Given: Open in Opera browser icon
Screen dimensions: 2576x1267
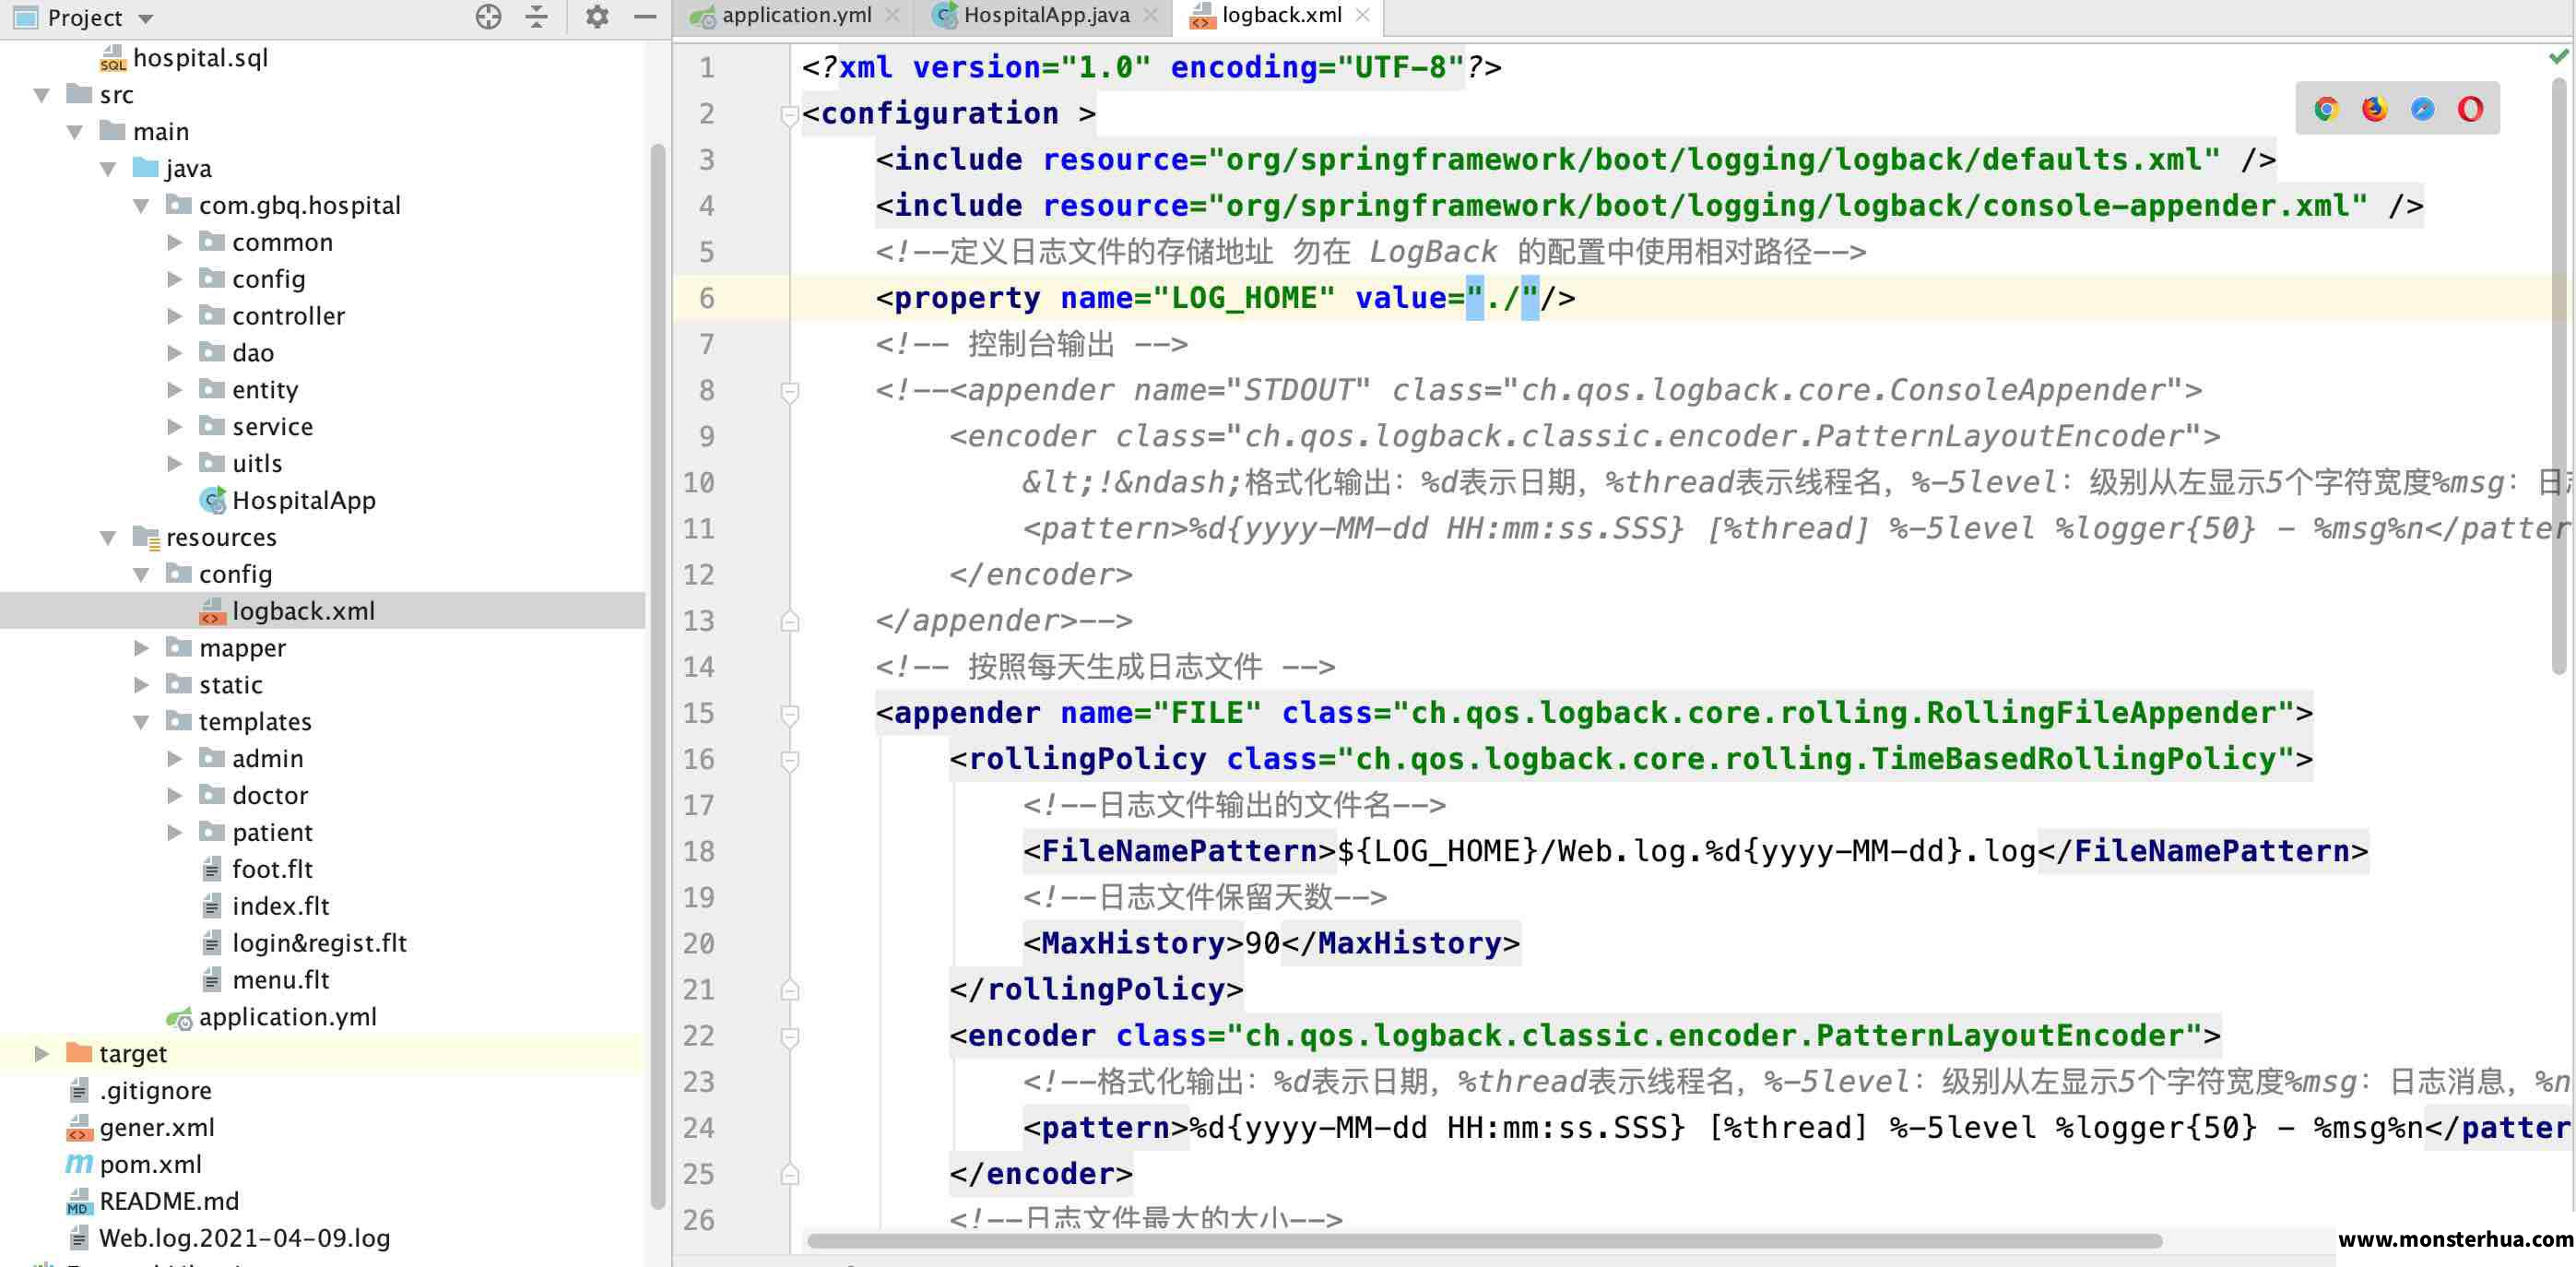Looking at the screenshot, I should pyautogui.click(x=2470, y=109).
